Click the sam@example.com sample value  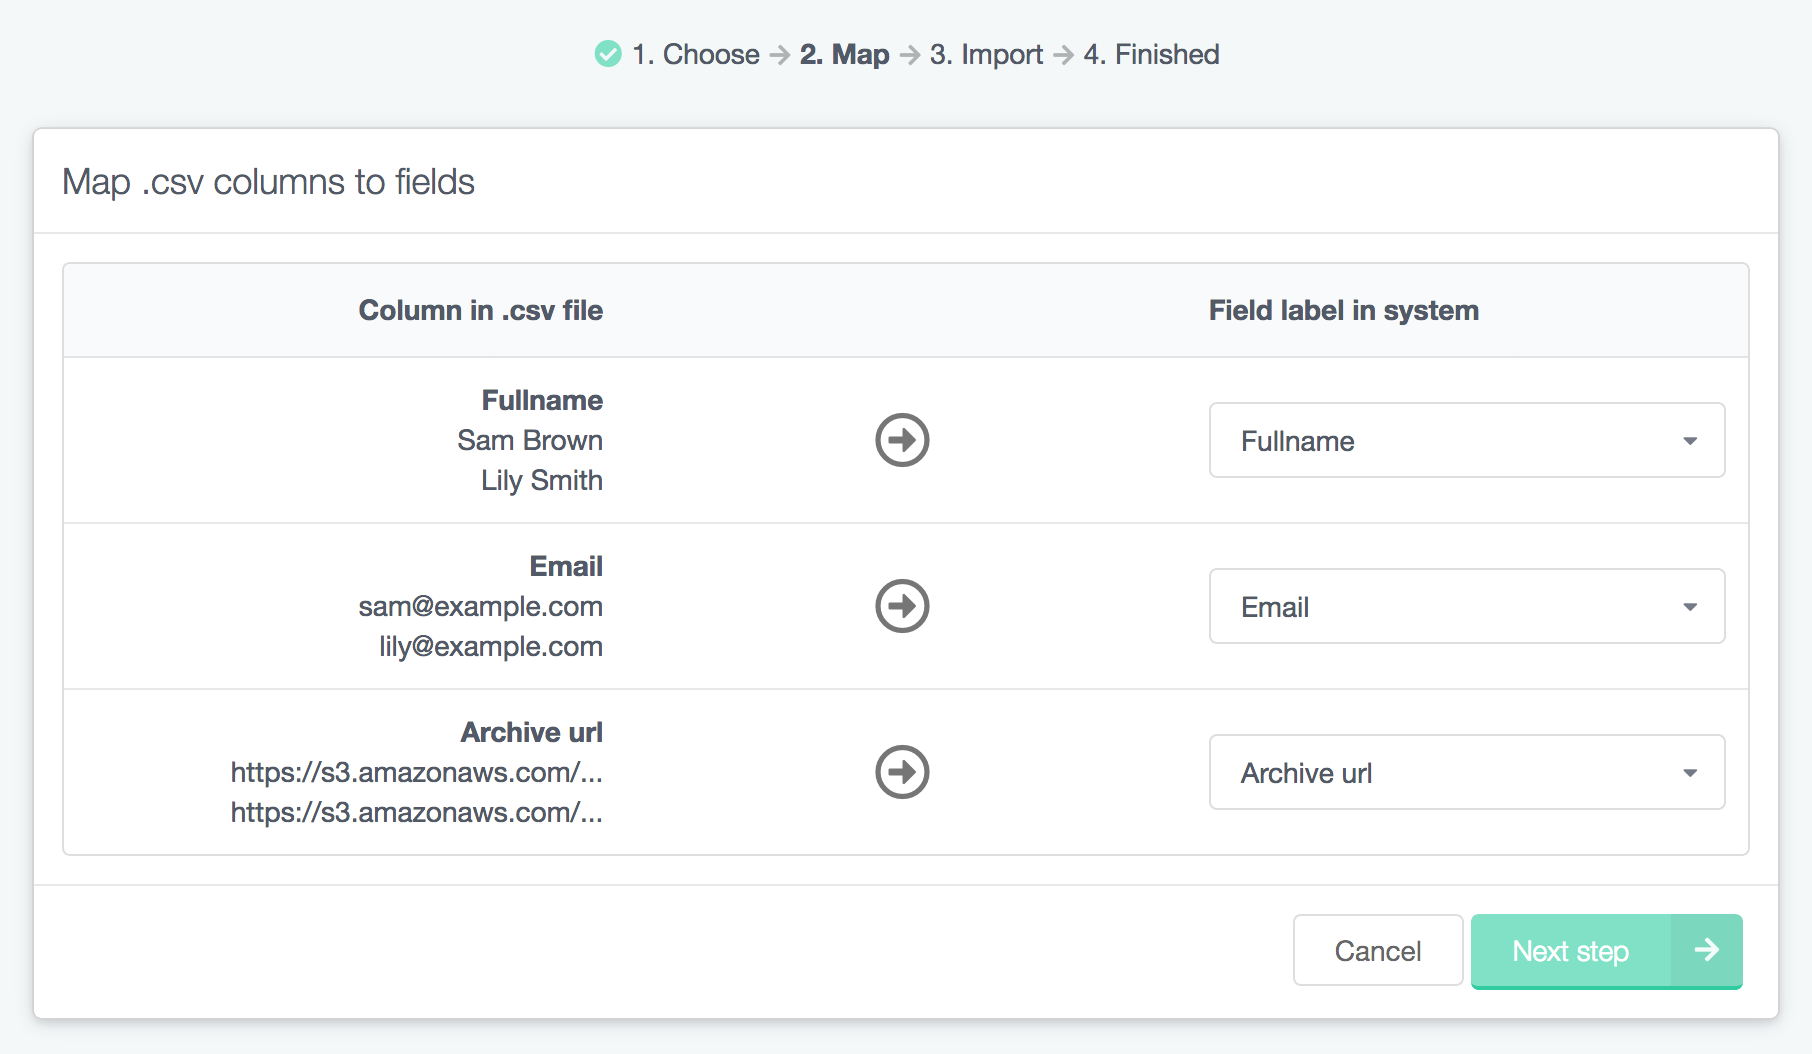pyautogui.click(x=480, y=606)
